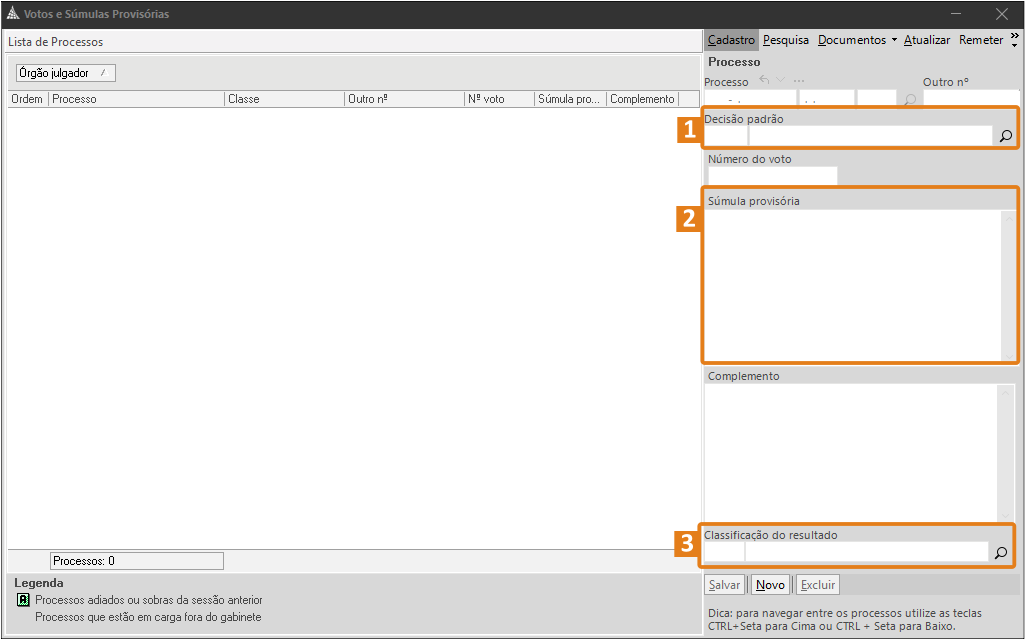1025x640 pixels.
Task: Open the Pesquisa tab
Action: pos(786,40)
